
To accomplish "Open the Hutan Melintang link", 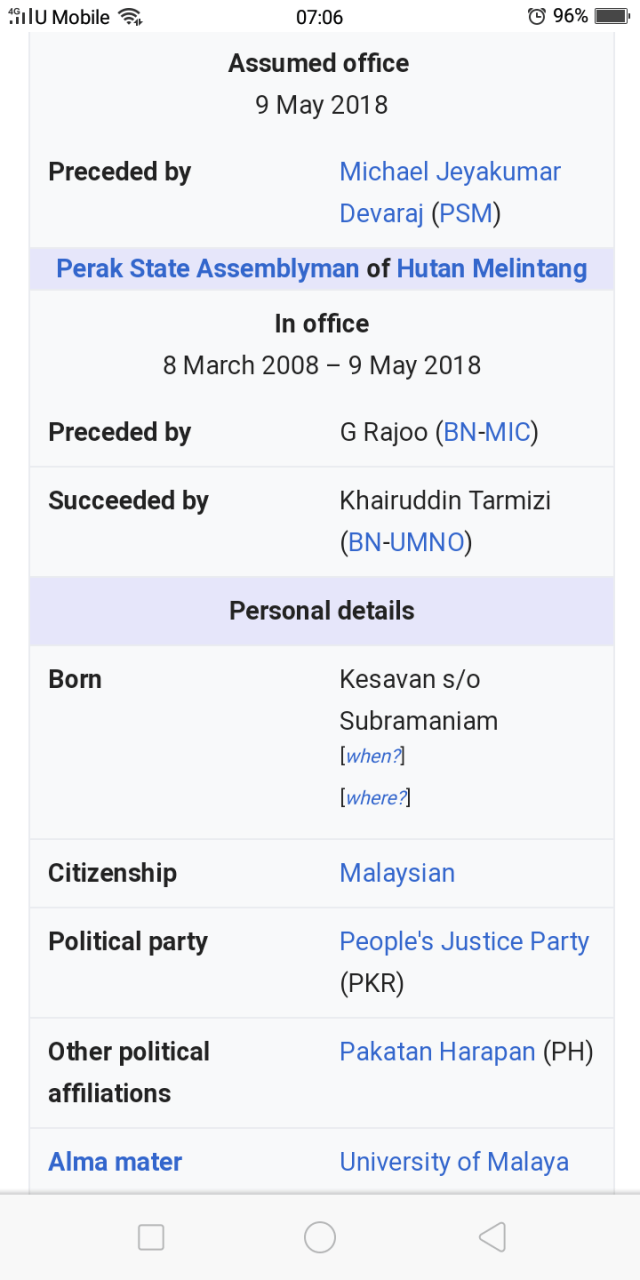I will click(491, 269).
